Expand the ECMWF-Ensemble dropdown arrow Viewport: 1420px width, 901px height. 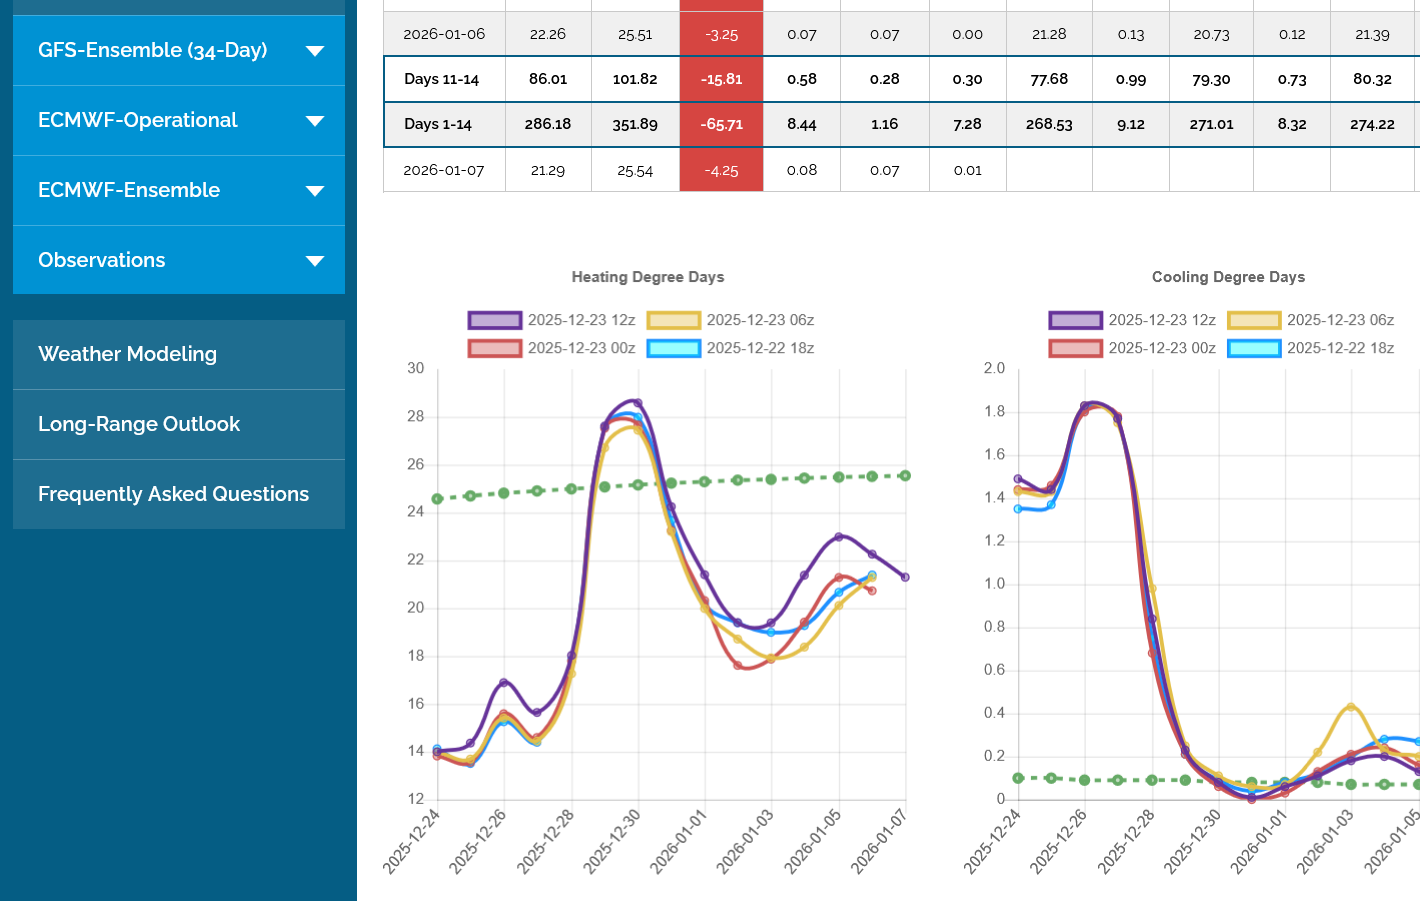(x=315, y=191)
